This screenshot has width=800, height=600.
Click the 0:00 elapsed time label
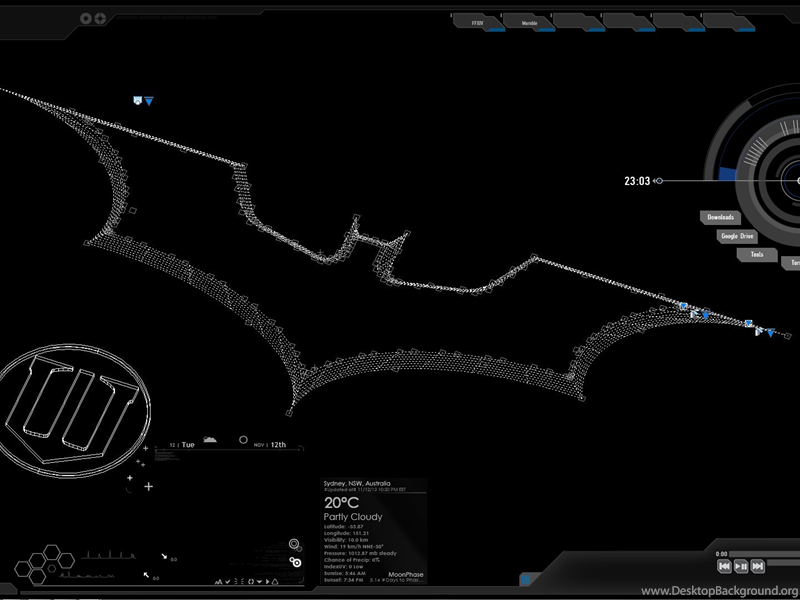click(x=721, y=554)
